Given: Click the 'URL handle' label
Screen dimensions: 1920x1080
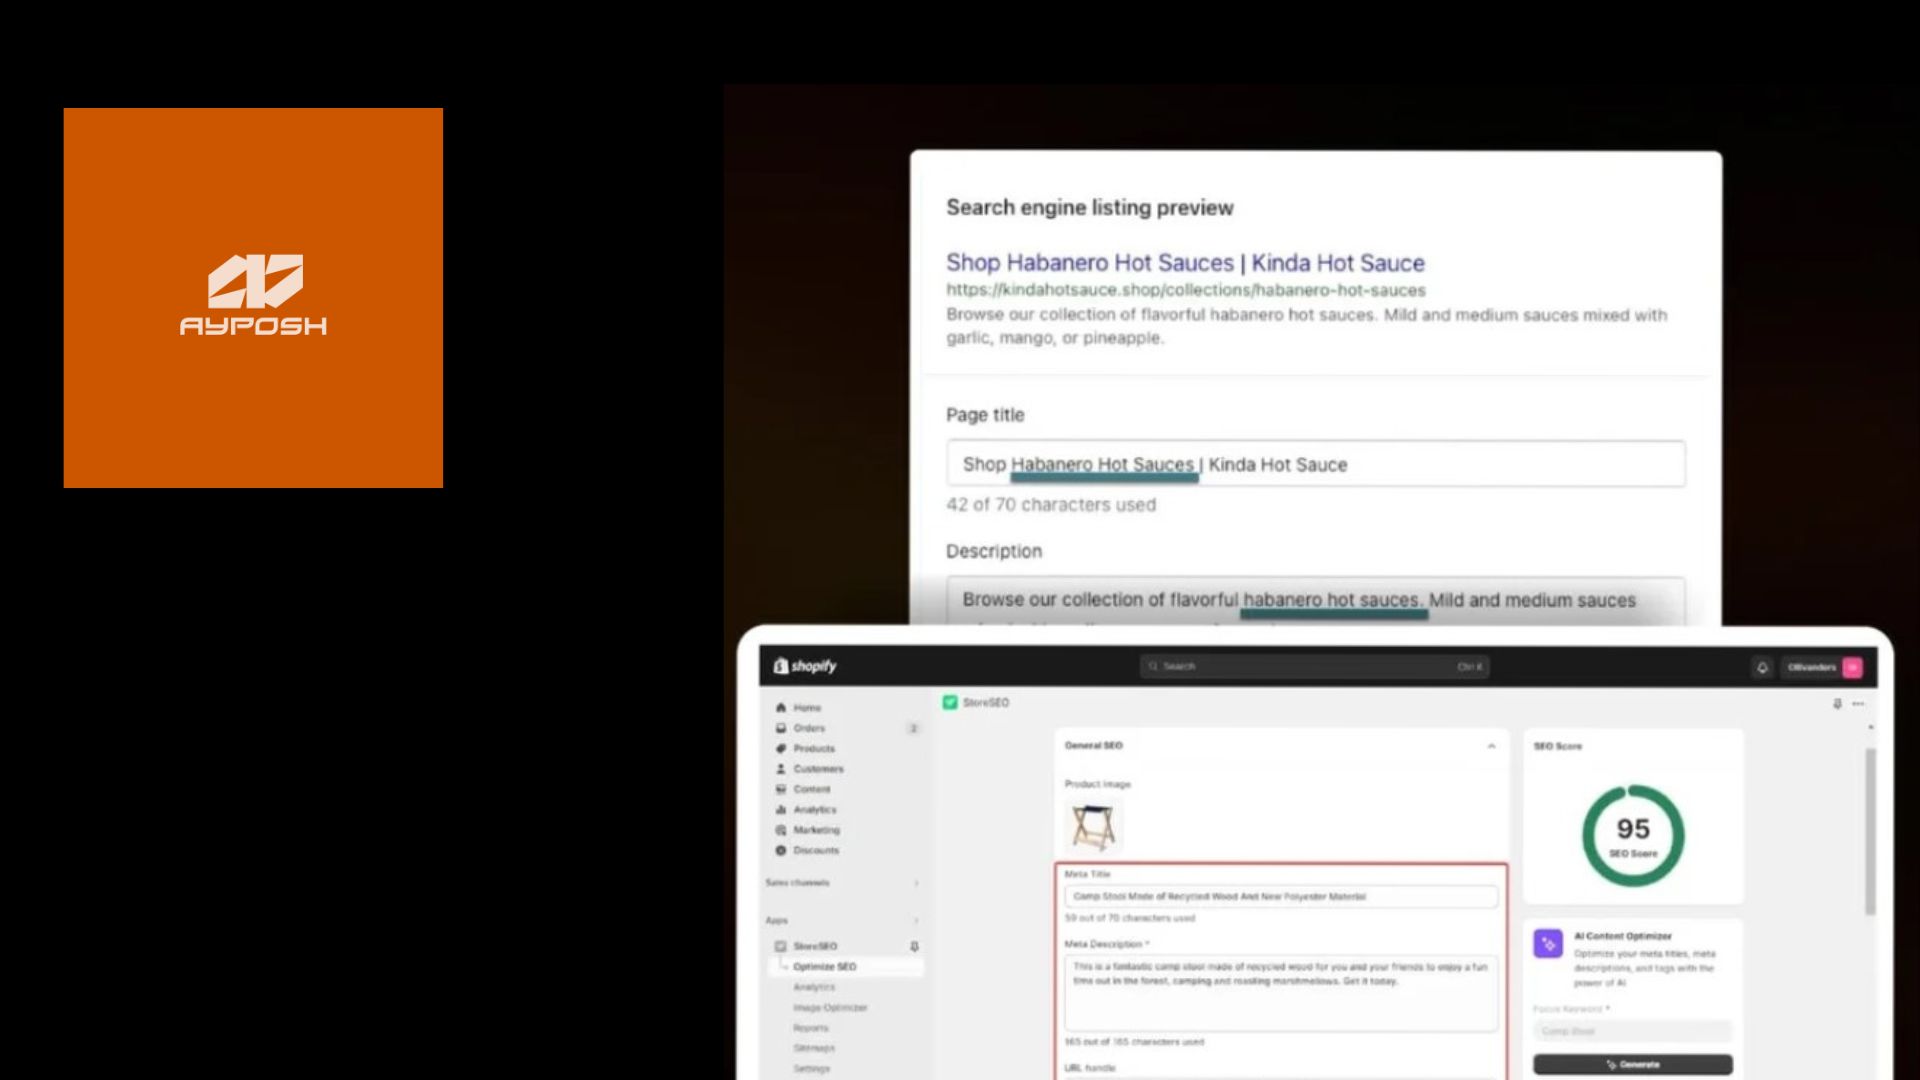Looking at the screenshot, I should [1090, 1068].
